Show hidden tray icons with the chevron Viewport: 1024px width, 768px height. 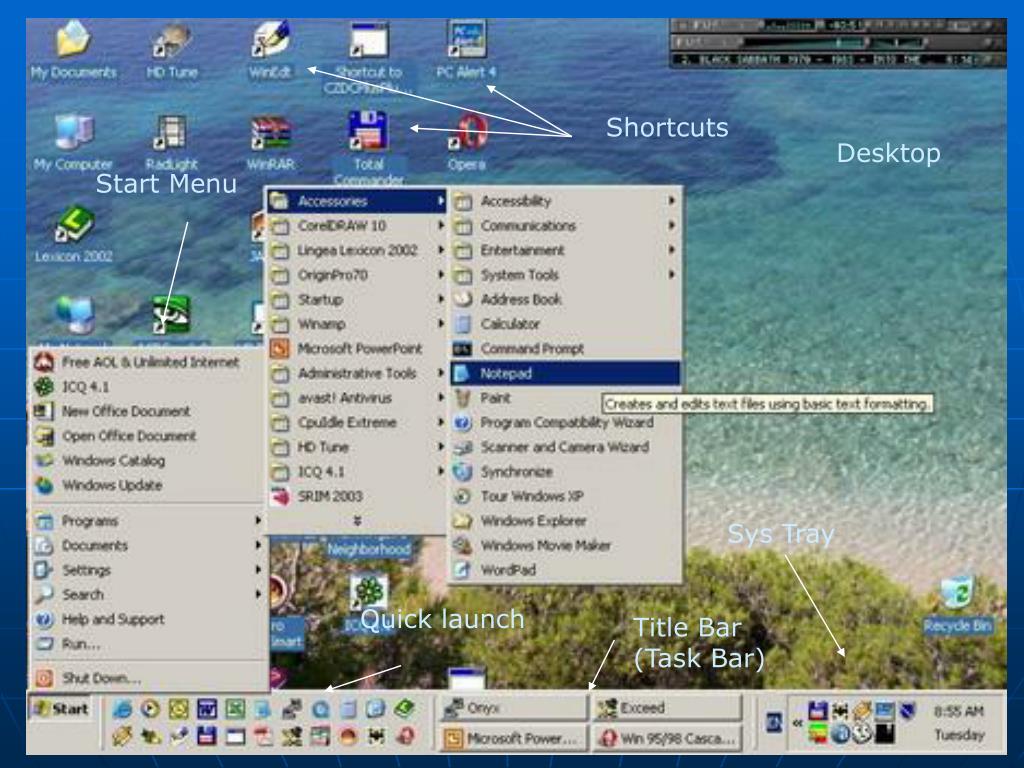pos(797,723)
